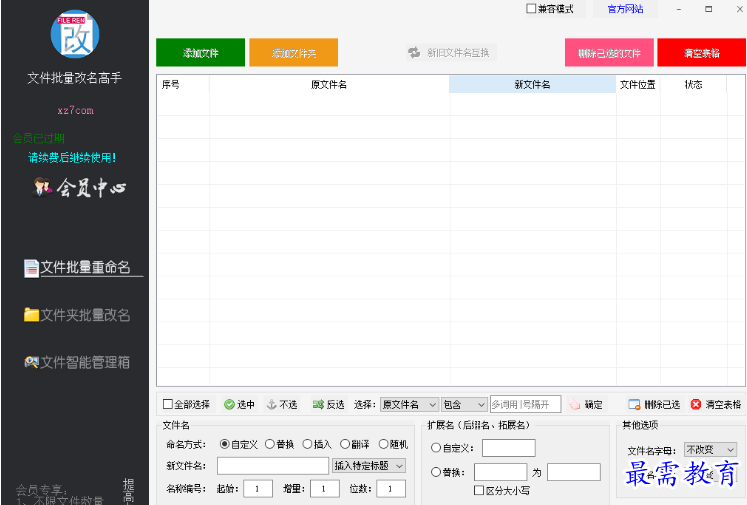Focus the extension replace source field
The width and height of the screenshot is (747, 505).
(x=500, y=472)
